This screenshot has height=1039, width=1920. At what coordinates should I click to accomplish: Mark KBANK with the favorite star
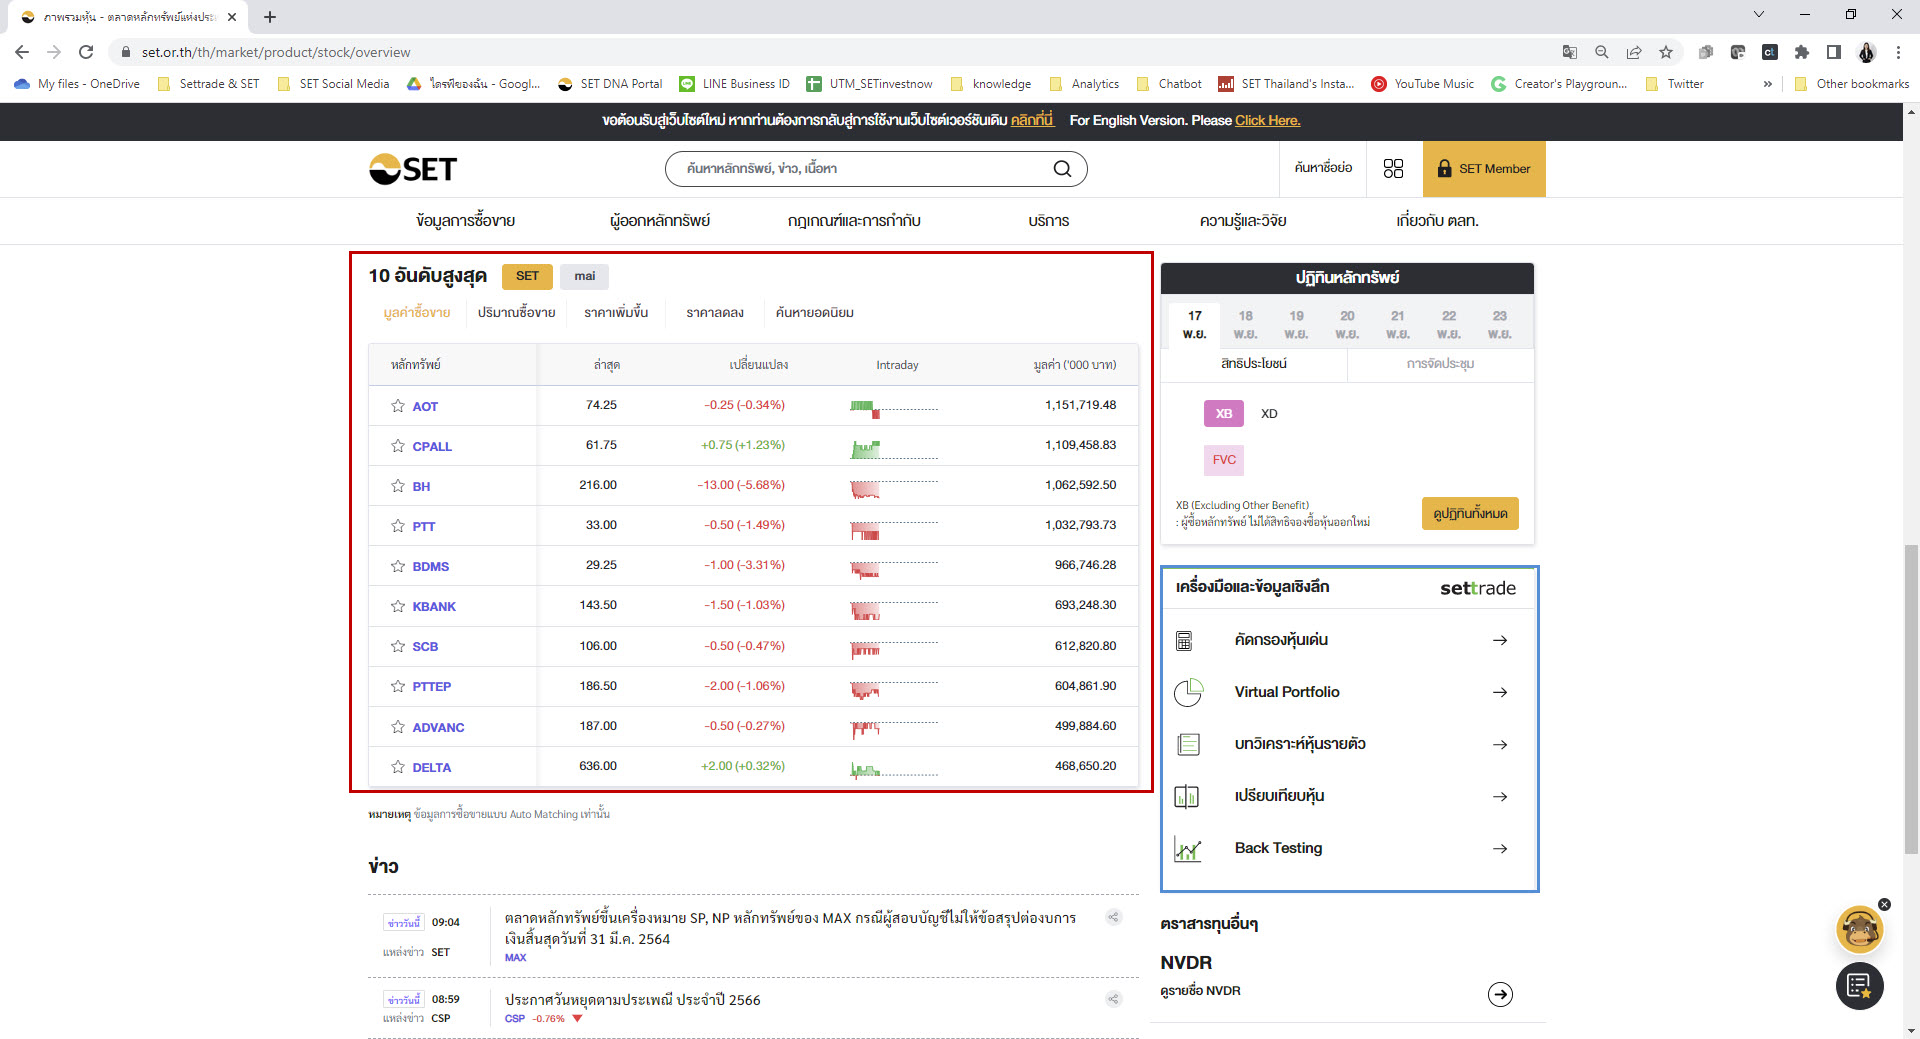click(x=396, y=606)
